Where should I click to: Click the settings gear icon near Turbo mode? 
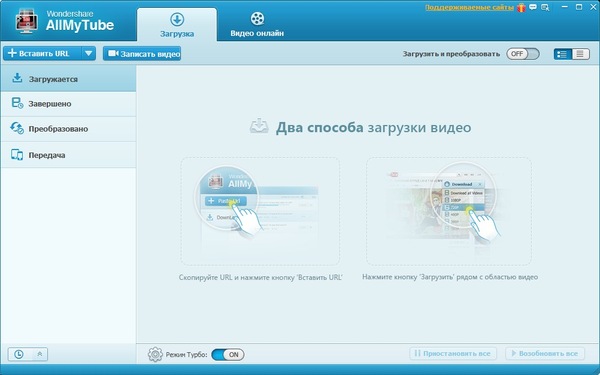pos(155,354)
